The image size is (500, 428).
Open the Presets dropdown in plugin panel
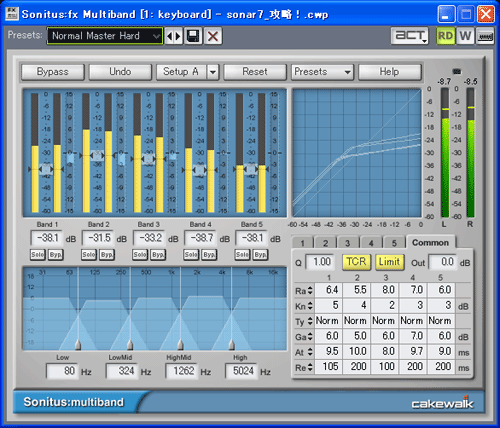coord(322,72)
